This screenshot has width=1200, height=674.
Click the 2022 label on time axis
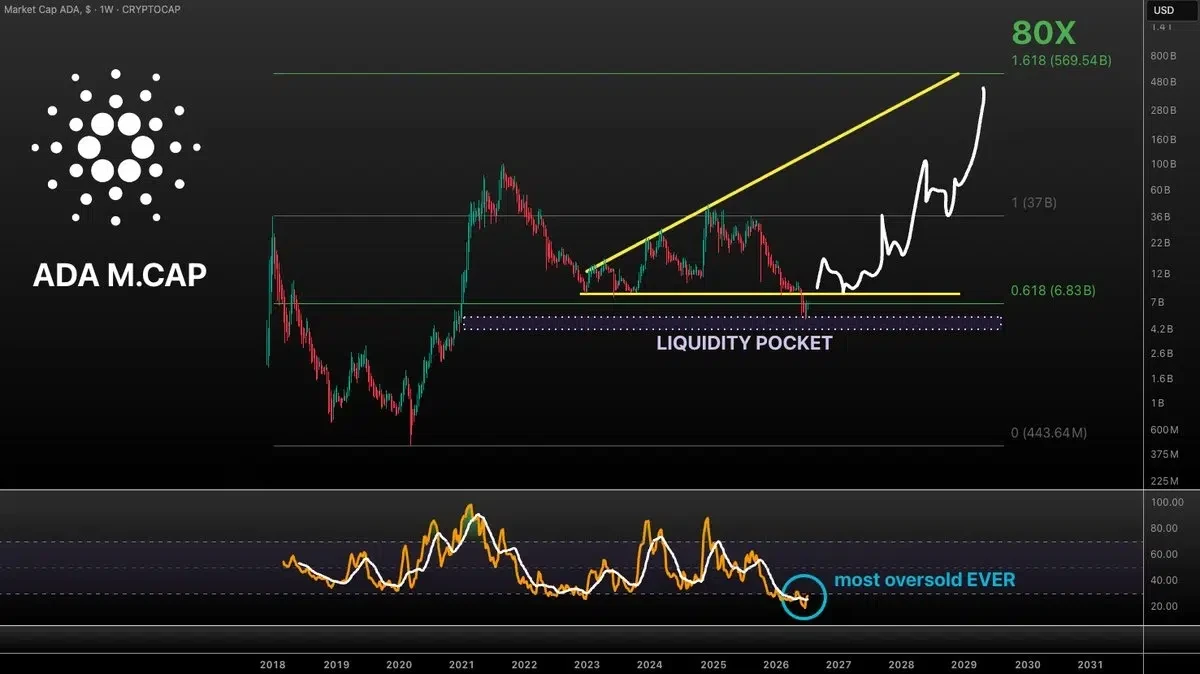pyautogui.click(x=524, y=664)
